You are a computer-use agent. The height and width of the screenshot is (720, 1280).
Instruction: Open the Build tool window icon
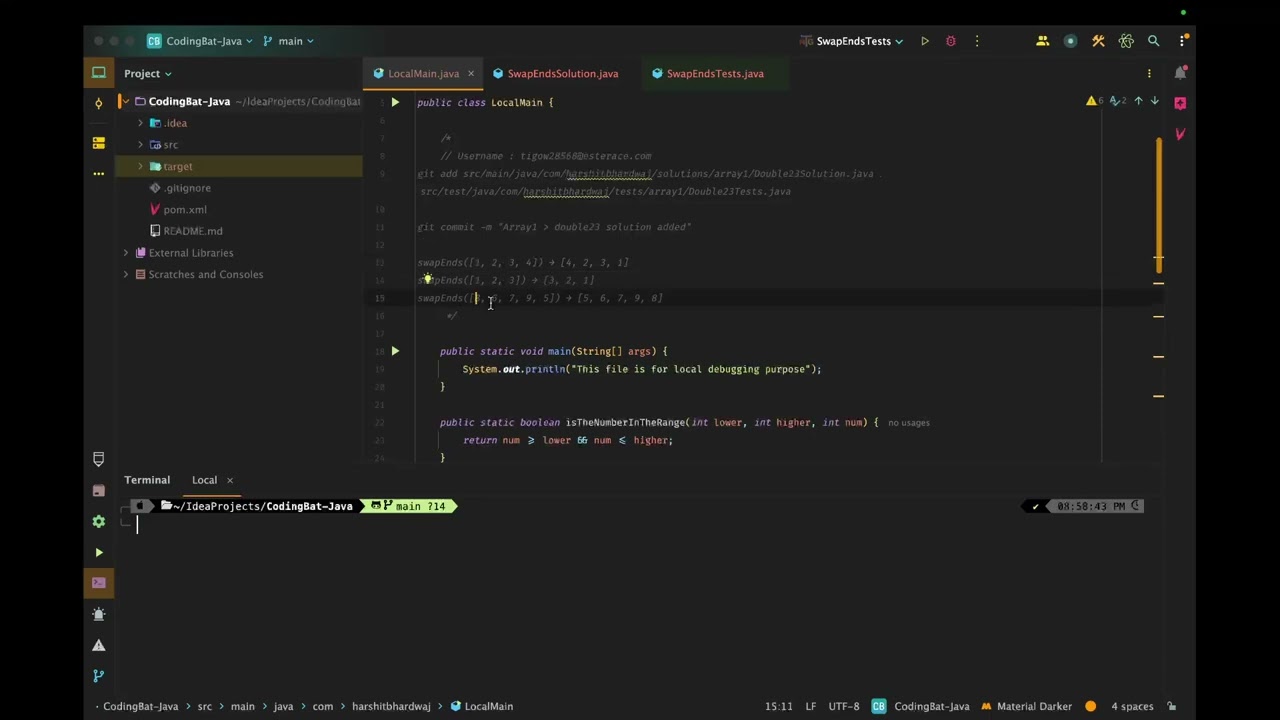[x=98, y=490]
